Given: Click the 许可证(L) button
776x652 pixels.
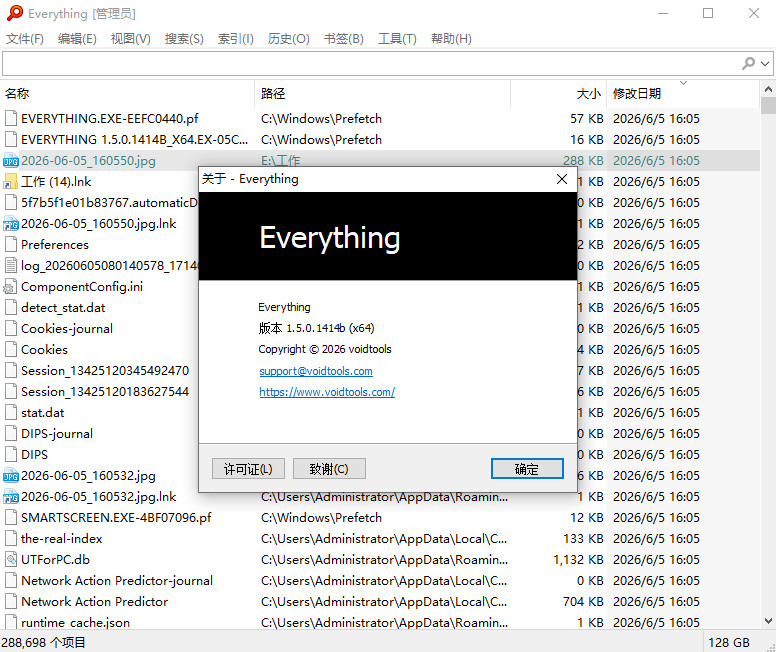Looking at the screenshot, I should (x=248, y=468).
